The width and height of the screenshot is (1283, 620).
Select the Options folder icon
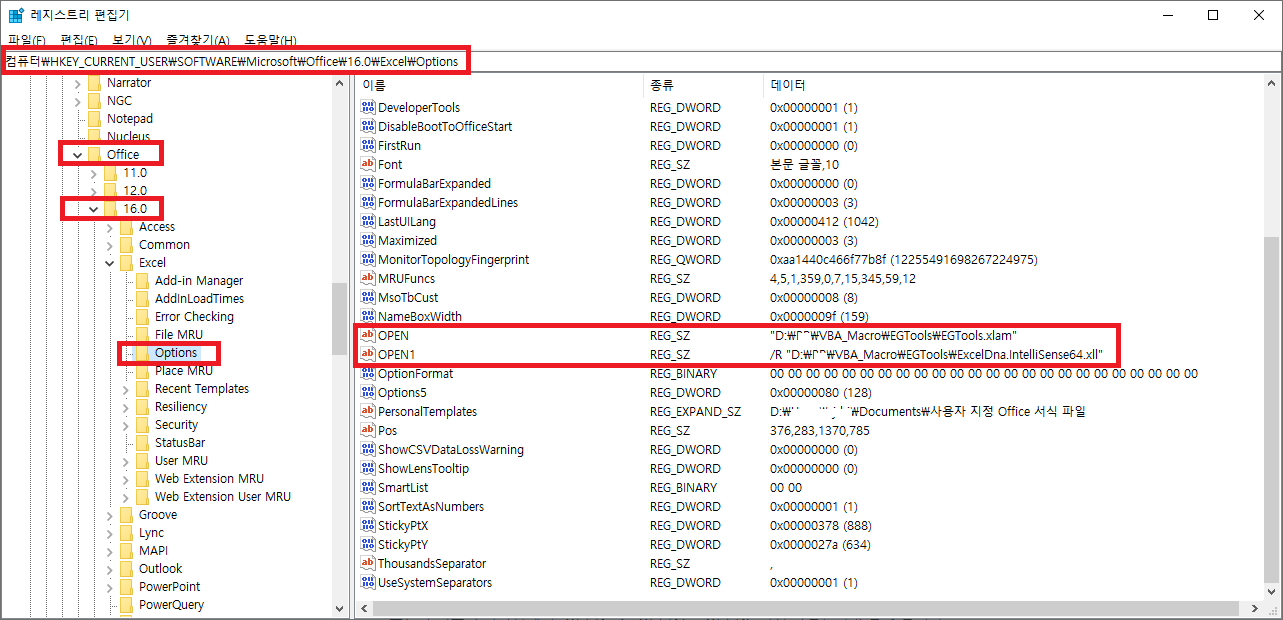point(142,353)
